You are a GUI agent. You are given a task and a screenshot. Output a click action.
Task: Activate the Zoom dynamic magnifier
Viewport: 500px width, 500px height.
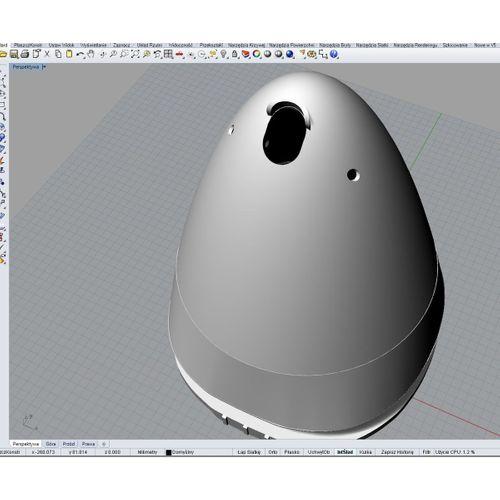click(x=113, y=54)
